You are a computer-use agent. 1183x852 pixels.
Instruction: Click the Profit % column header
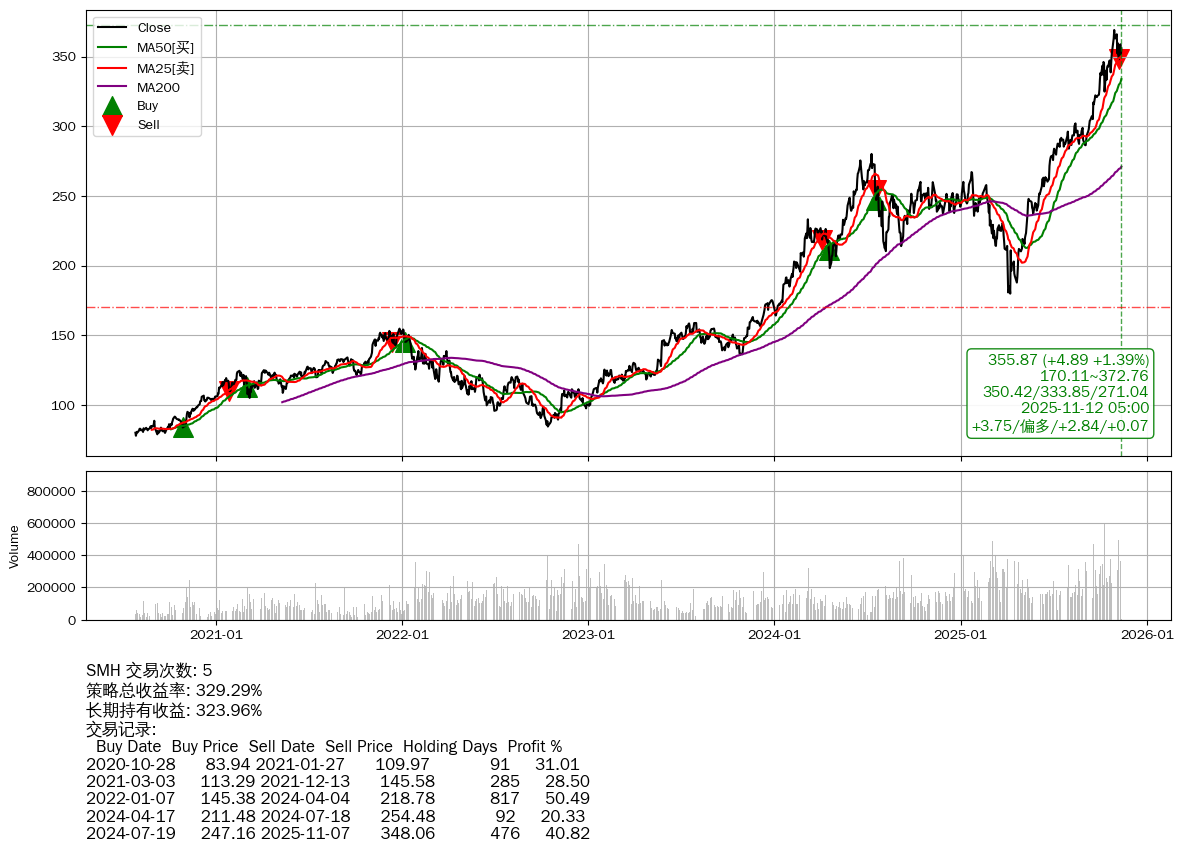[x=534, y=746]
